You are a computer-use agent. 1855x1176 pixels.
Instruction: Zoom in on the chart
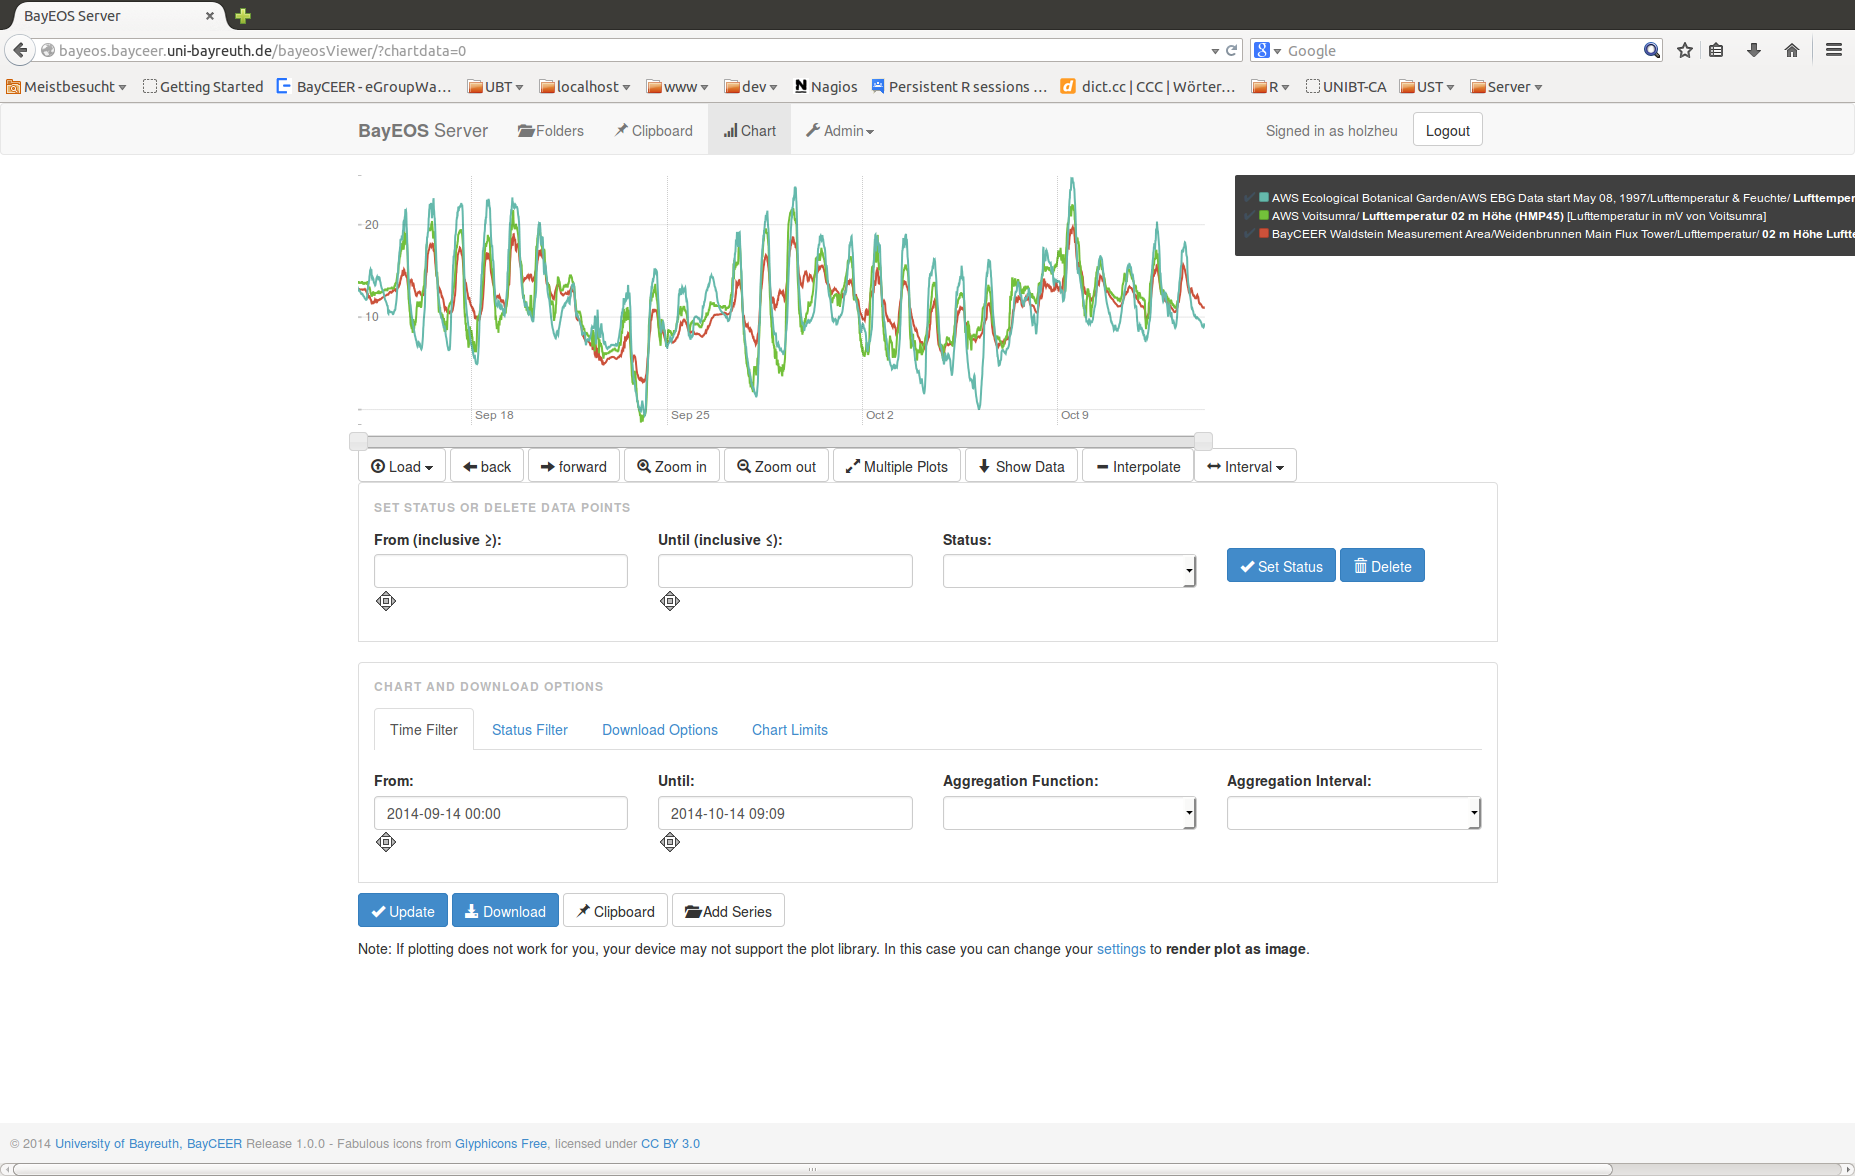[x=672, y=467]
